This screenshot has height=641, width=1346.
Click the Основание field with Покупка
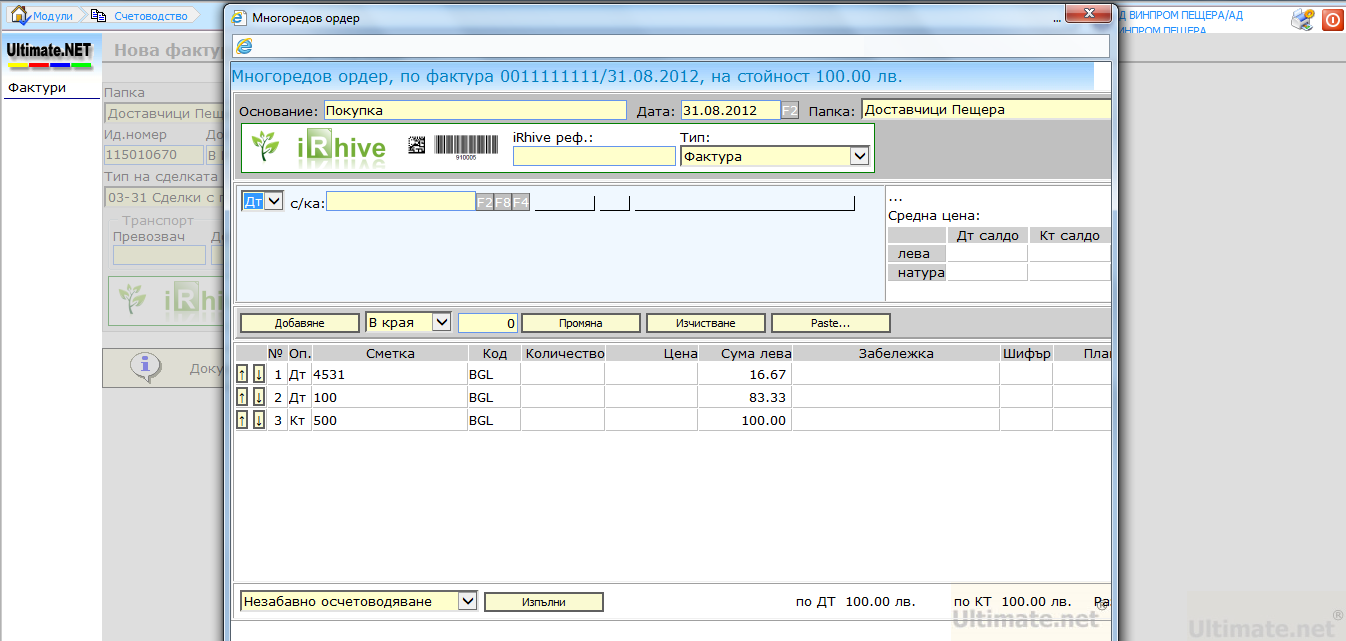[474, 110]
